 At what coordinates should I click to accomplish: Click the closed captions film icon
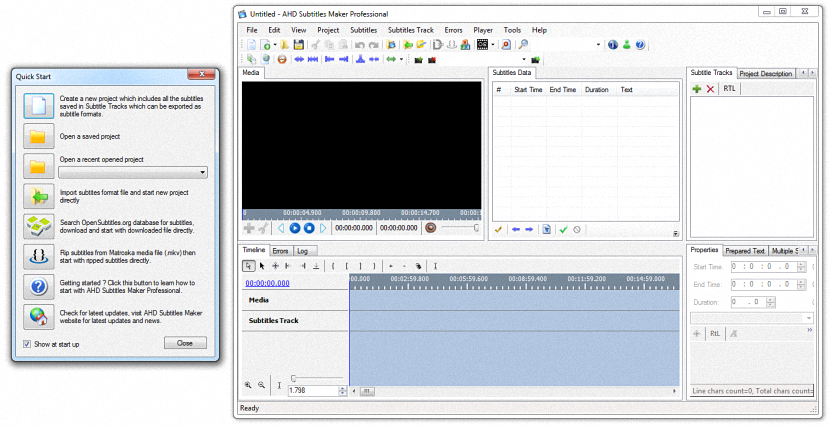482,45
